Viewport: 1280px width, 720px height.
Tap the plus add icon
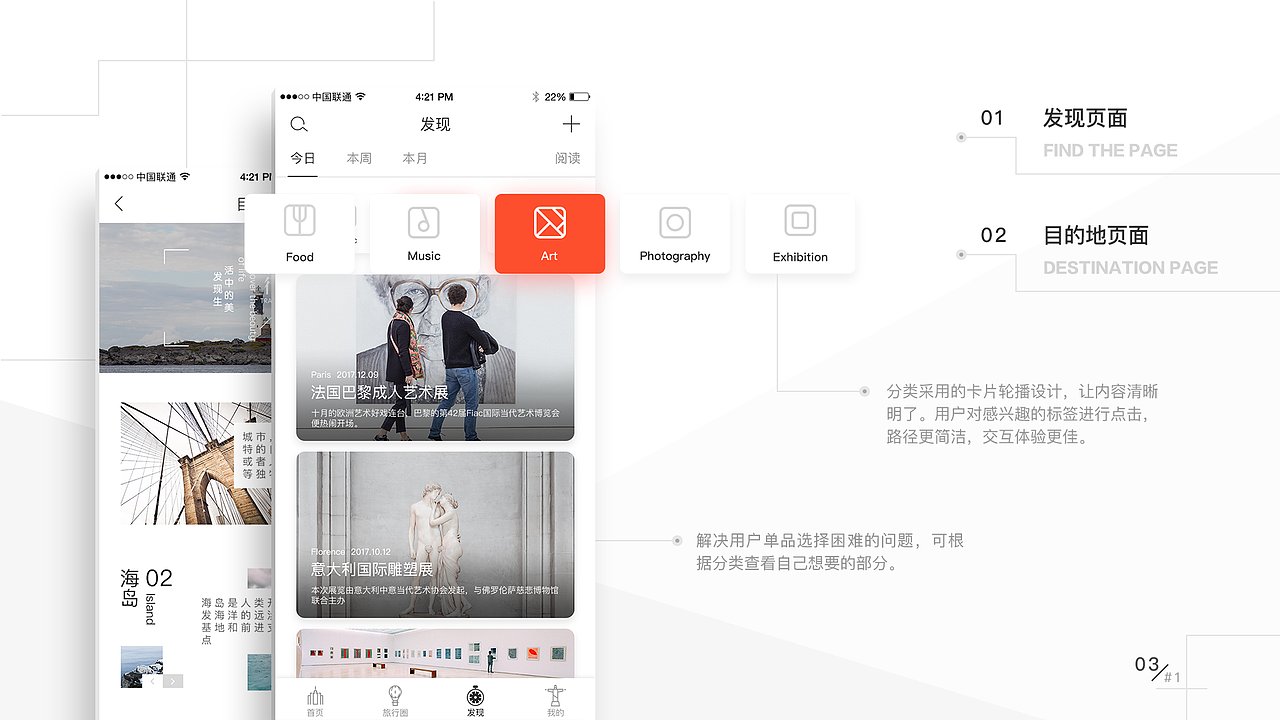571,124
